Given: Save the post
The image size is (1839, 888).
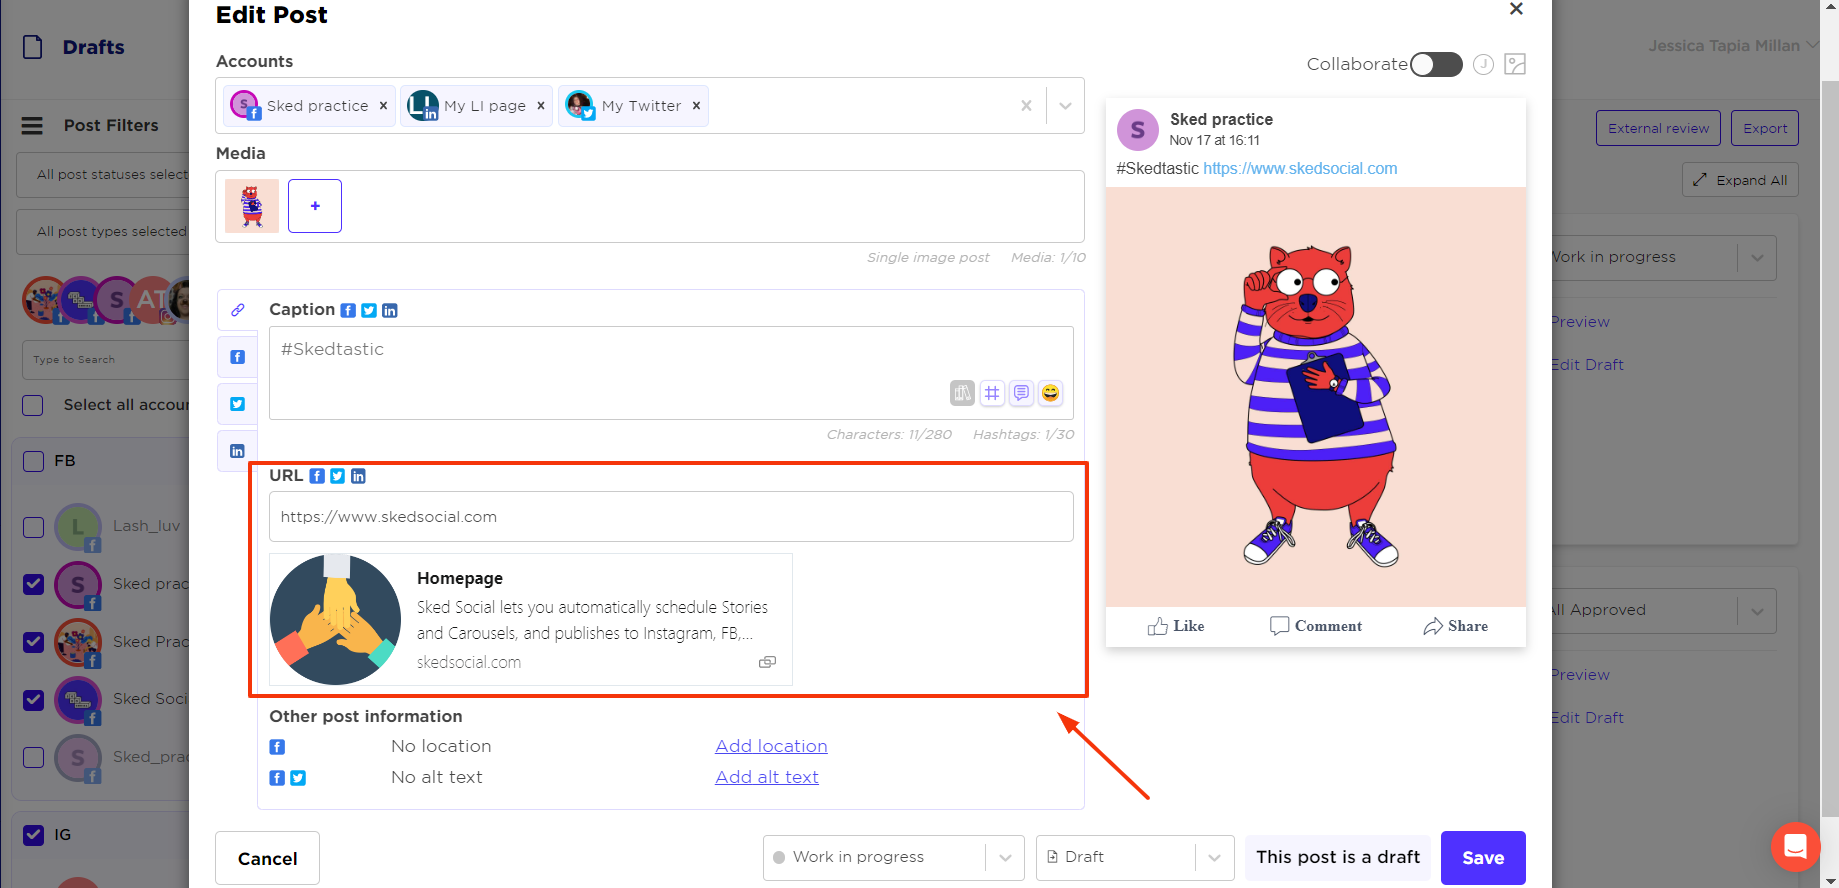Looking at the screenshot, I should pyautogui.click(x=1482, y=857).
